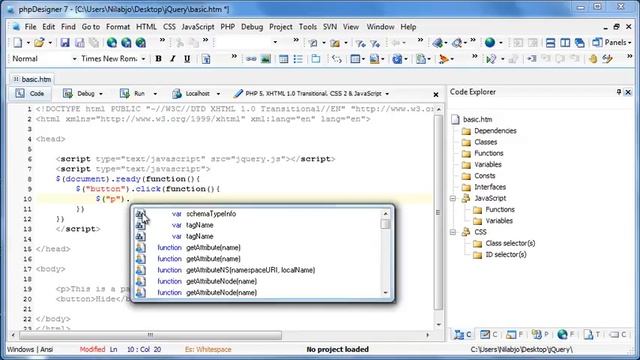Screen dimensions: 640x360
Task: Open the Edit menu
Action: point(49,27)
